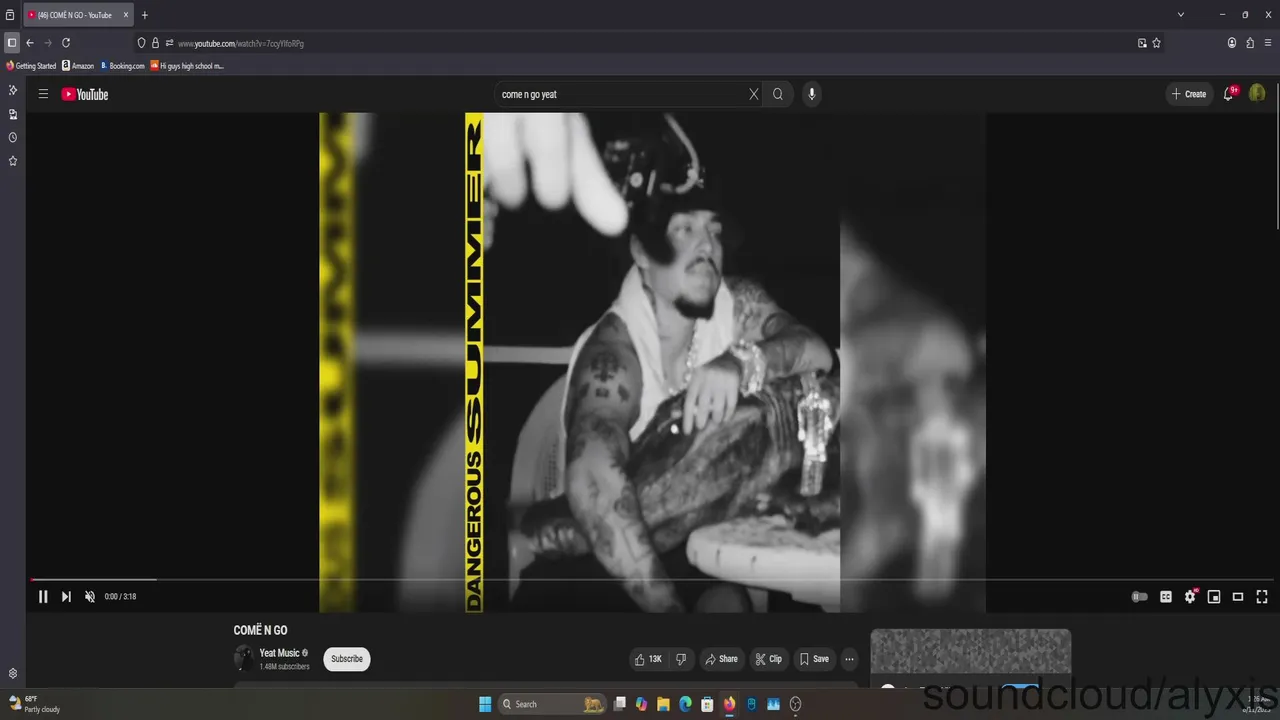Click the taskbar Search box
Image resolution: width=1280 pixels, height=720 pixels.
pyautogui.click(x=550, y=704)
